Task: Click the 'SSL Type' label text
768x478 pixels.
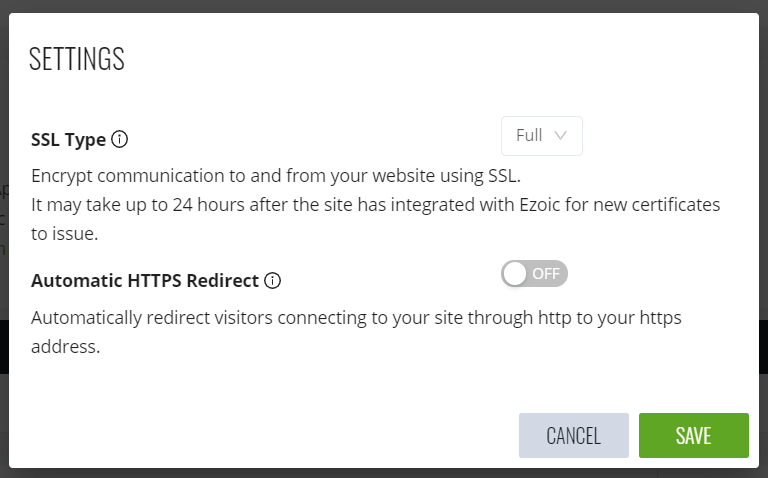Action: tap(68, 139)
